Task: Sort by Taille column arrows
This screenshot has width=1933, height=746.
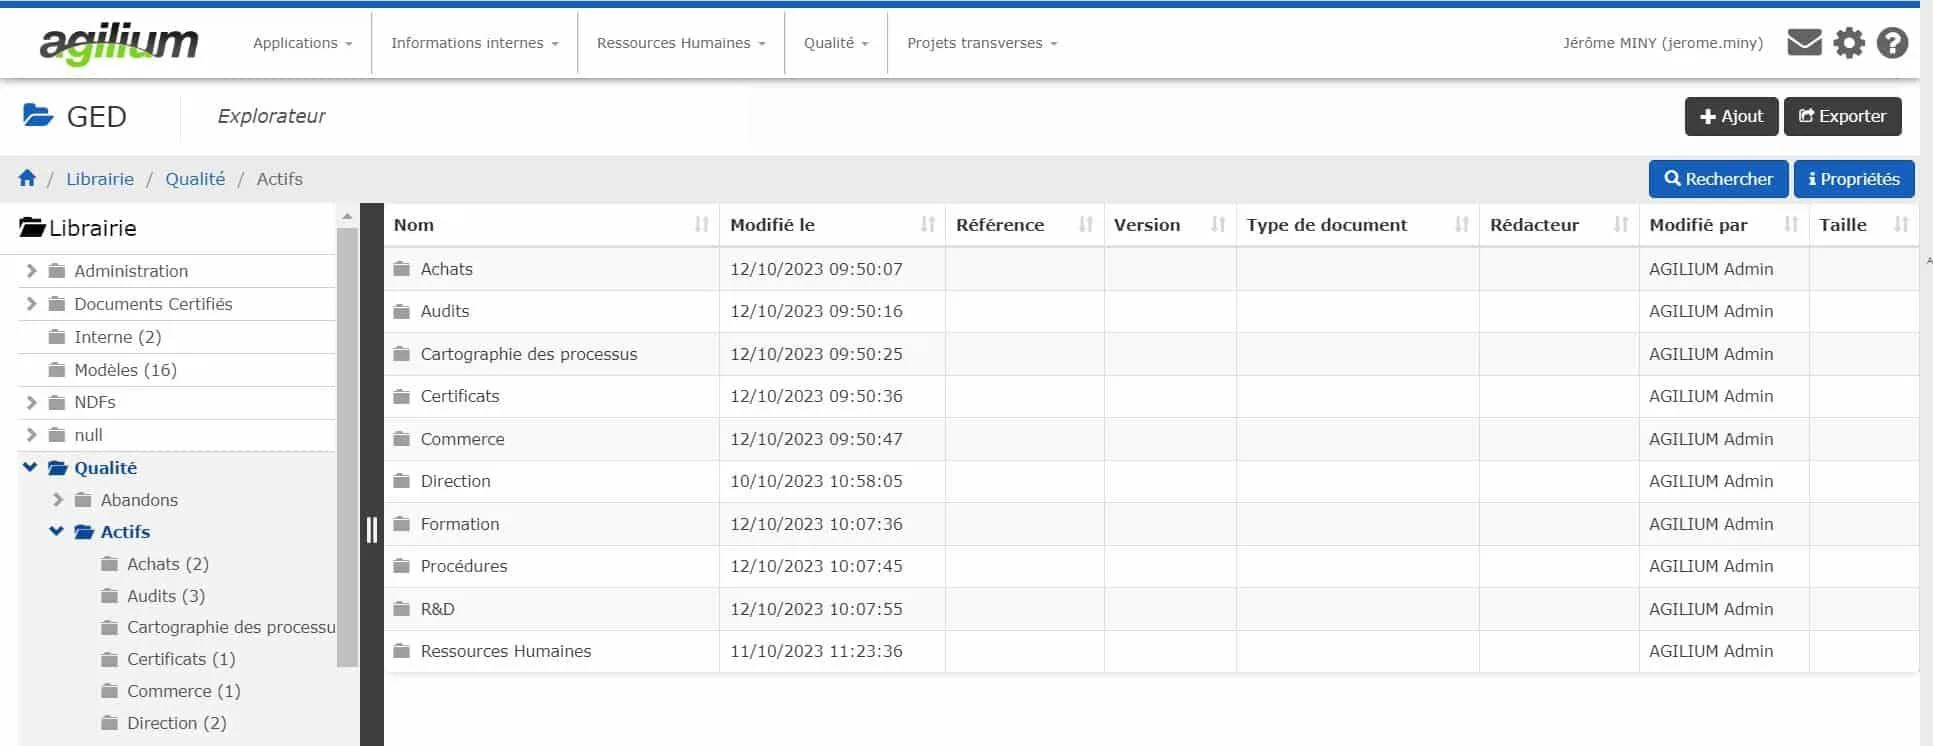Action: (x=1901, y=225)
